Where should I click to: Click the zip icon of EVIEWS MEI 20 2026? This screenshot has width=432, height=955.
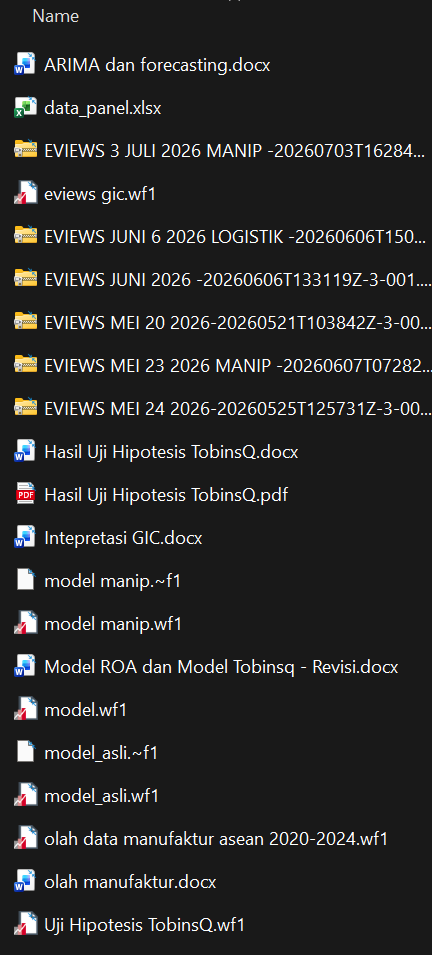point(25,323)
